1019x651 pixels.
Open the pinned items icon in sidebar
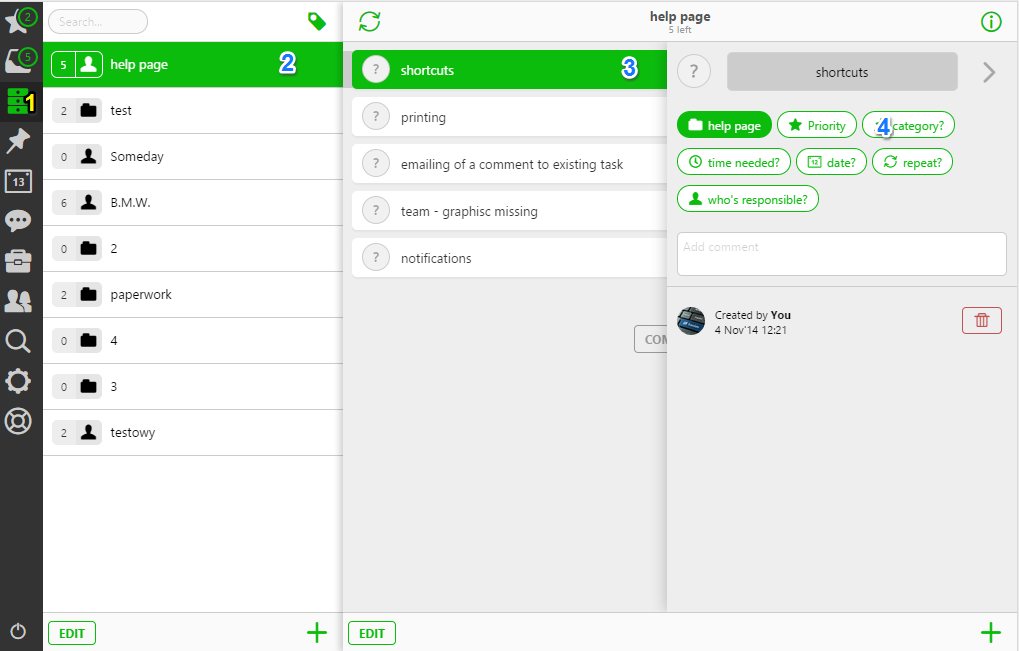(x=18, y=140)
